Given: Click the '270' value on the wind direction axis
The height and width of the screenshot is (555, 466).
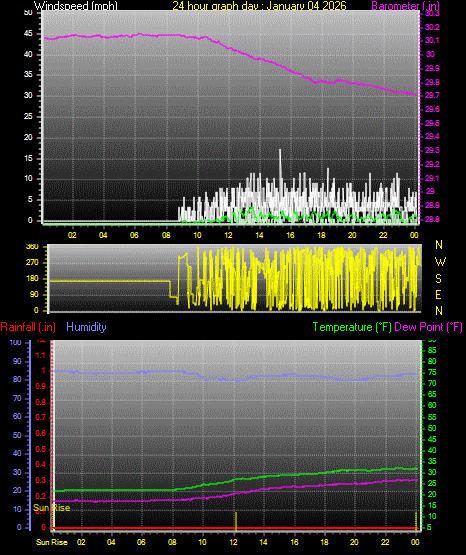Looking at the screenshot, I should (32, 263).
